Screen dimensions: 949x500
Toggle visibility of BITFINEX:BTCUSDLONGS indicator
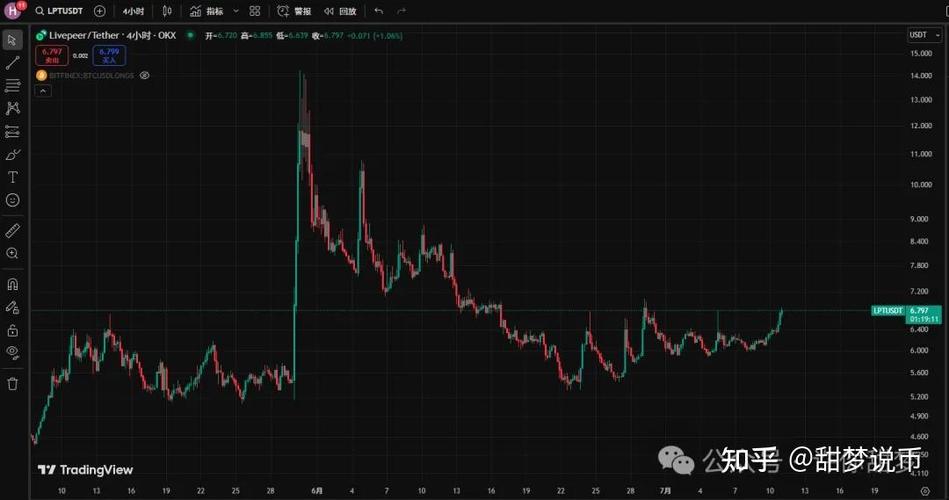pyautogui.click(x=145, y=75)
